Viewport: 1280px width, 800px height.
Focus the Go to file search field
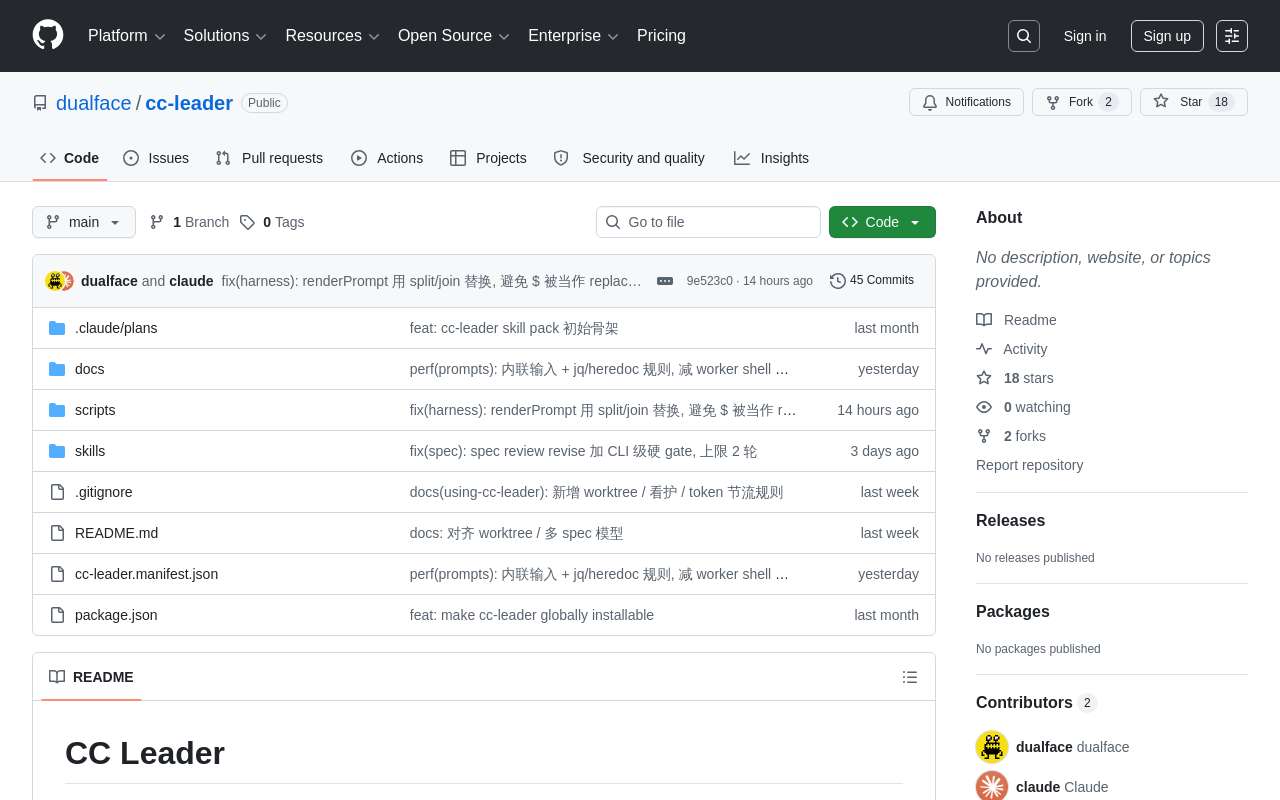(708, 222)
